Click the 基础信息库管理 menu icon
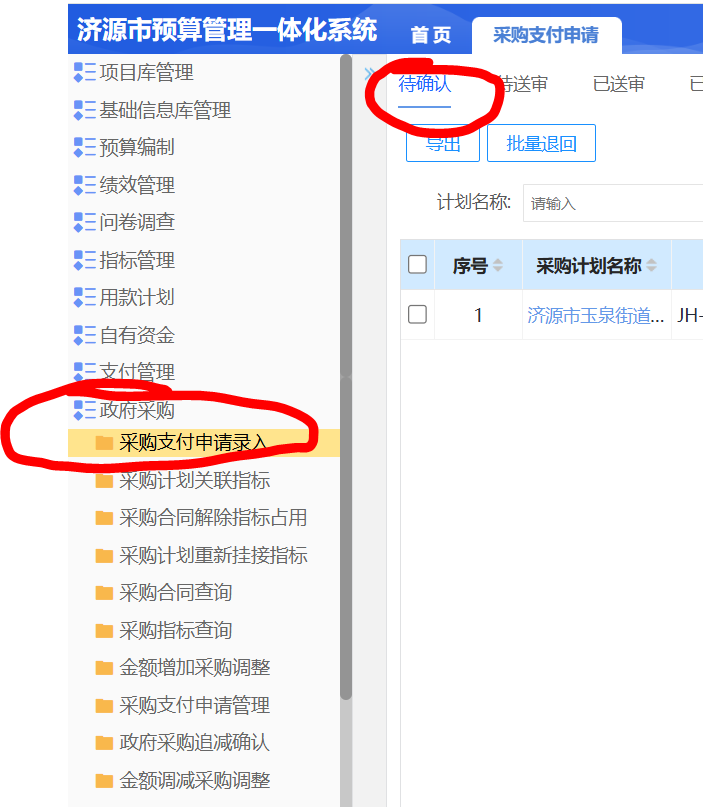This screenshot has width=703, height=807. (85, 110)
